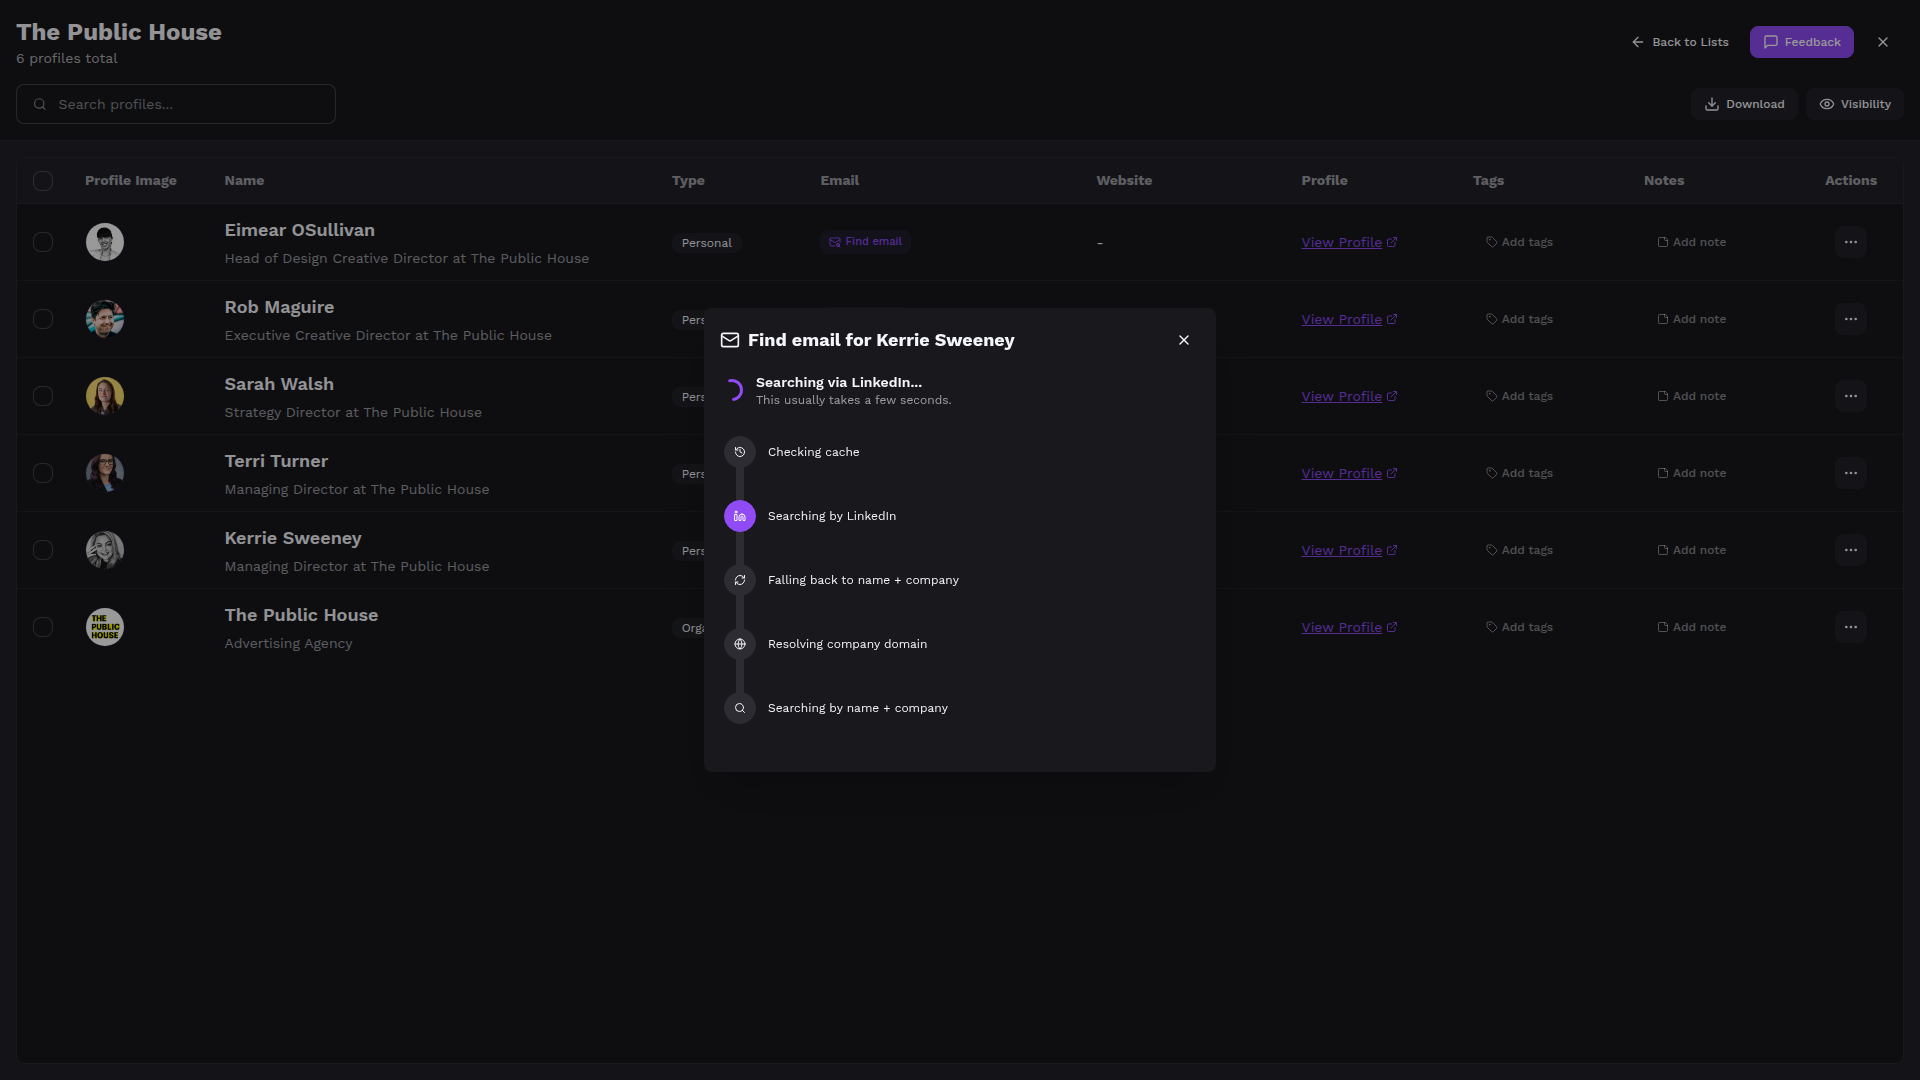Add a note for Terri Turner

[x=1692, y=473]
